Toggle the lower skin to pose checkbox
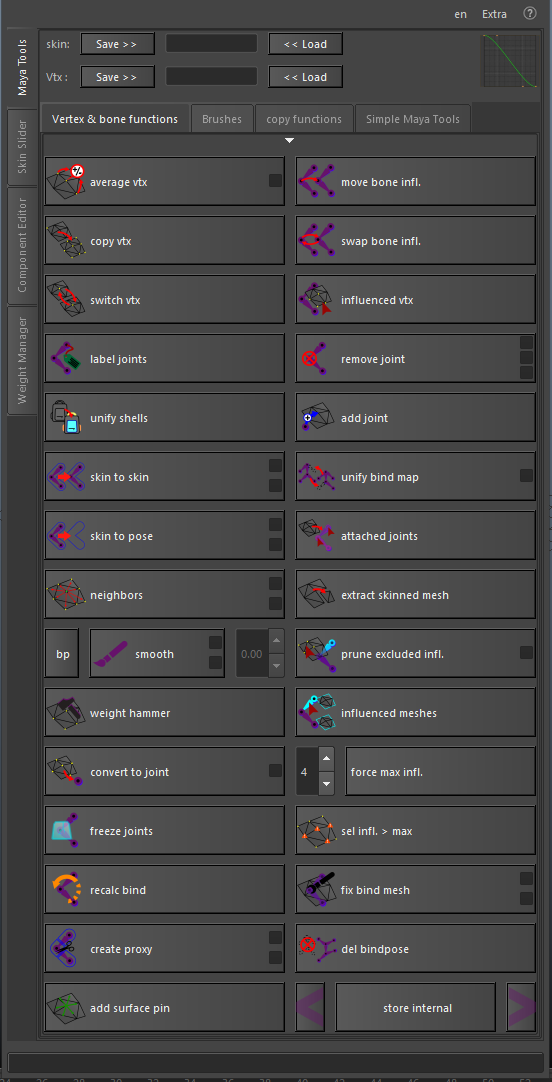Image resolution: width=552 pixels, height=1082 pixels. tap(275, 544)
